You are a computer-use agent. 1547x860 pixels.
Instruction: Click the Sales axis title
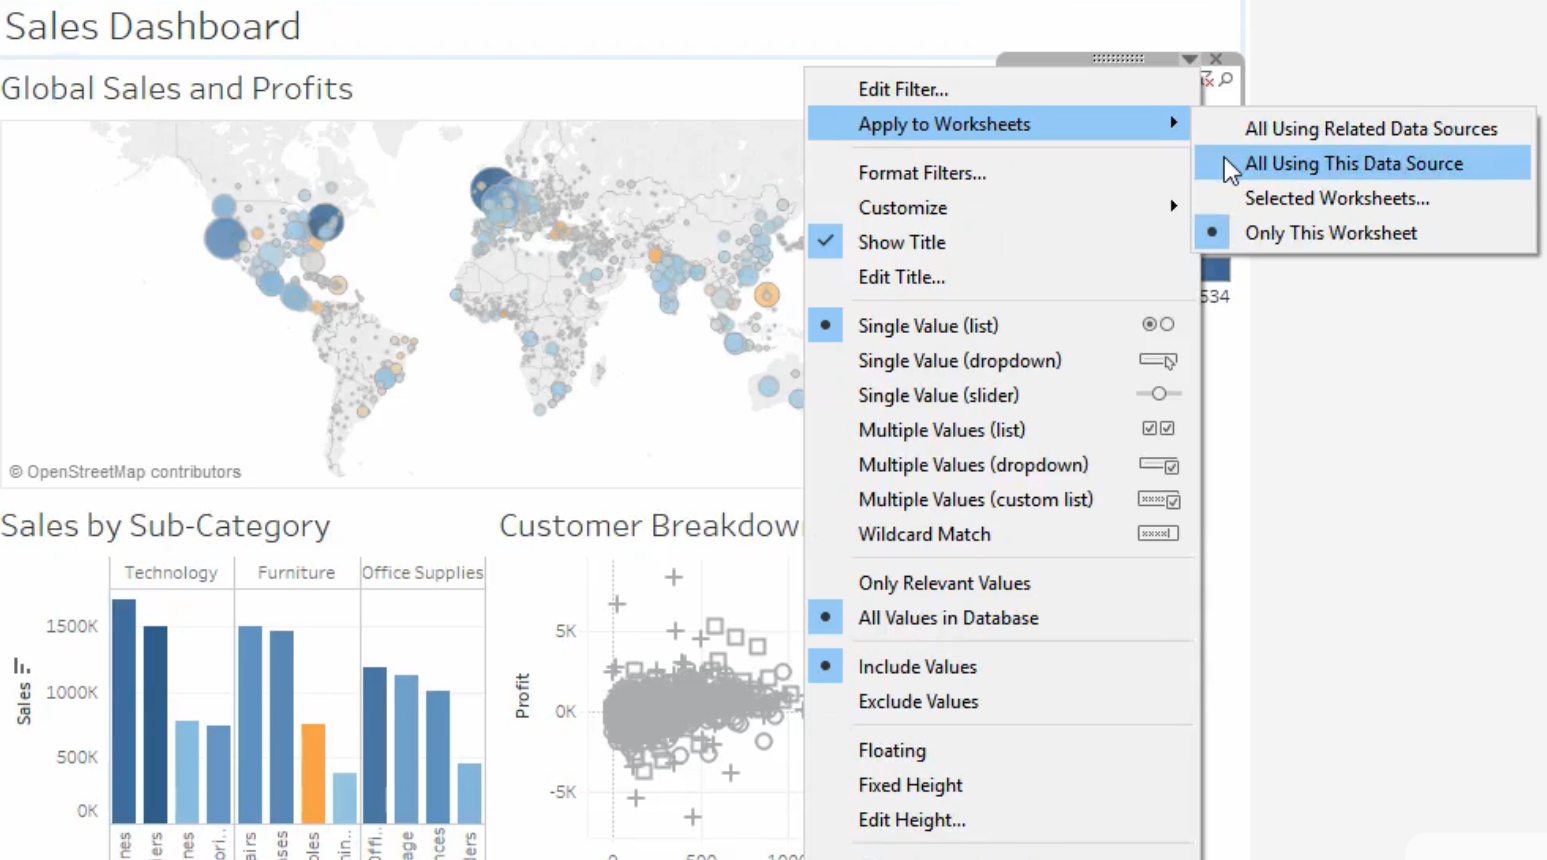pyautogui.click(x=24, y=703)
